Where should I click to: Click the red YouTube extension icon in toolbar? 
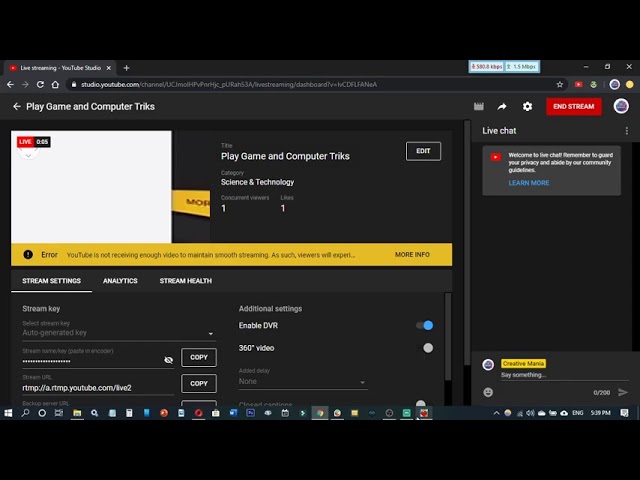click(578, 84)
